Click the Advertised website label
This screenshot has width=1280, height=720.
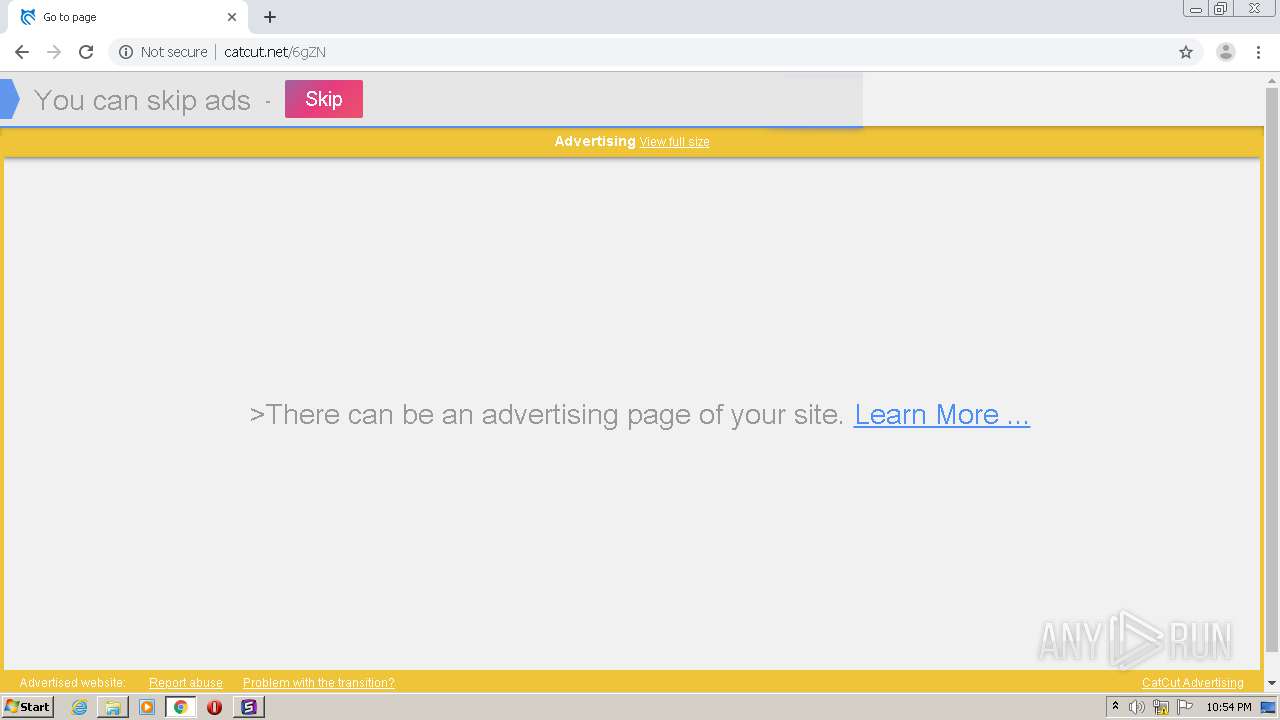click(72, 683)
